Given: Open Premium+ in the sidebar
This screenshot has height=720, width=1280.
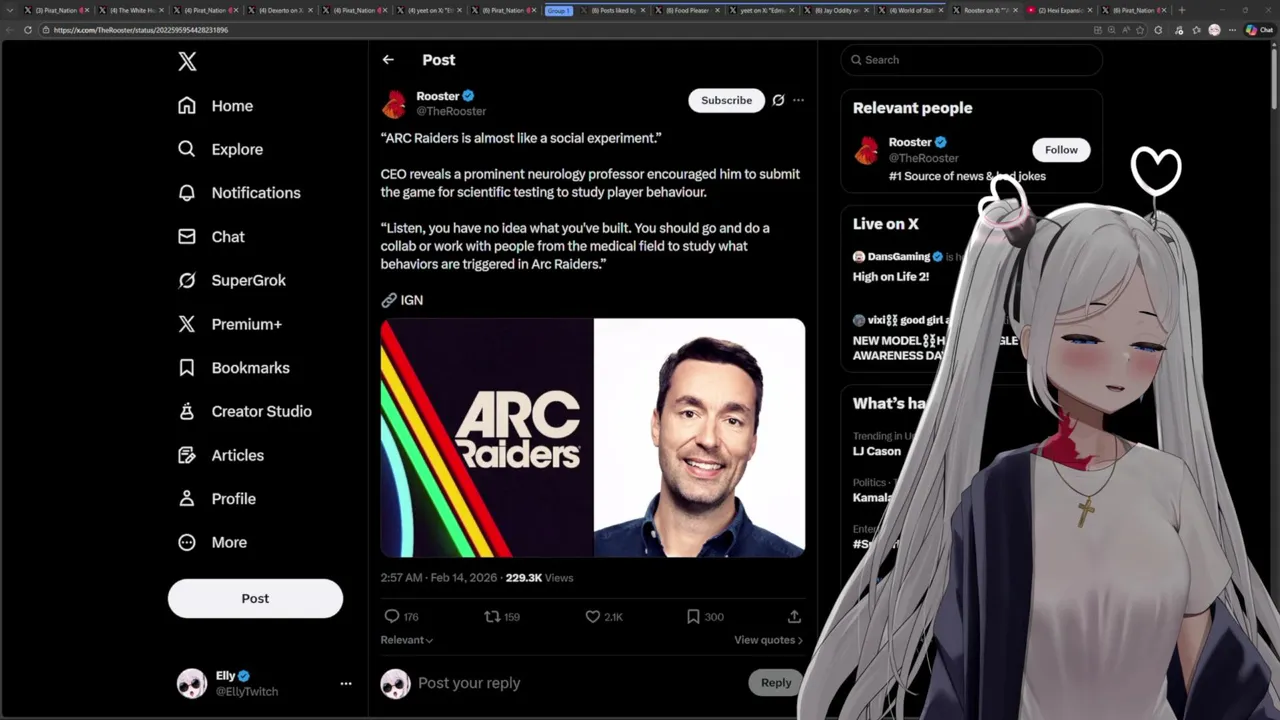Looking at the screenshot, I should pyautogui.click(x=229, y=324).
